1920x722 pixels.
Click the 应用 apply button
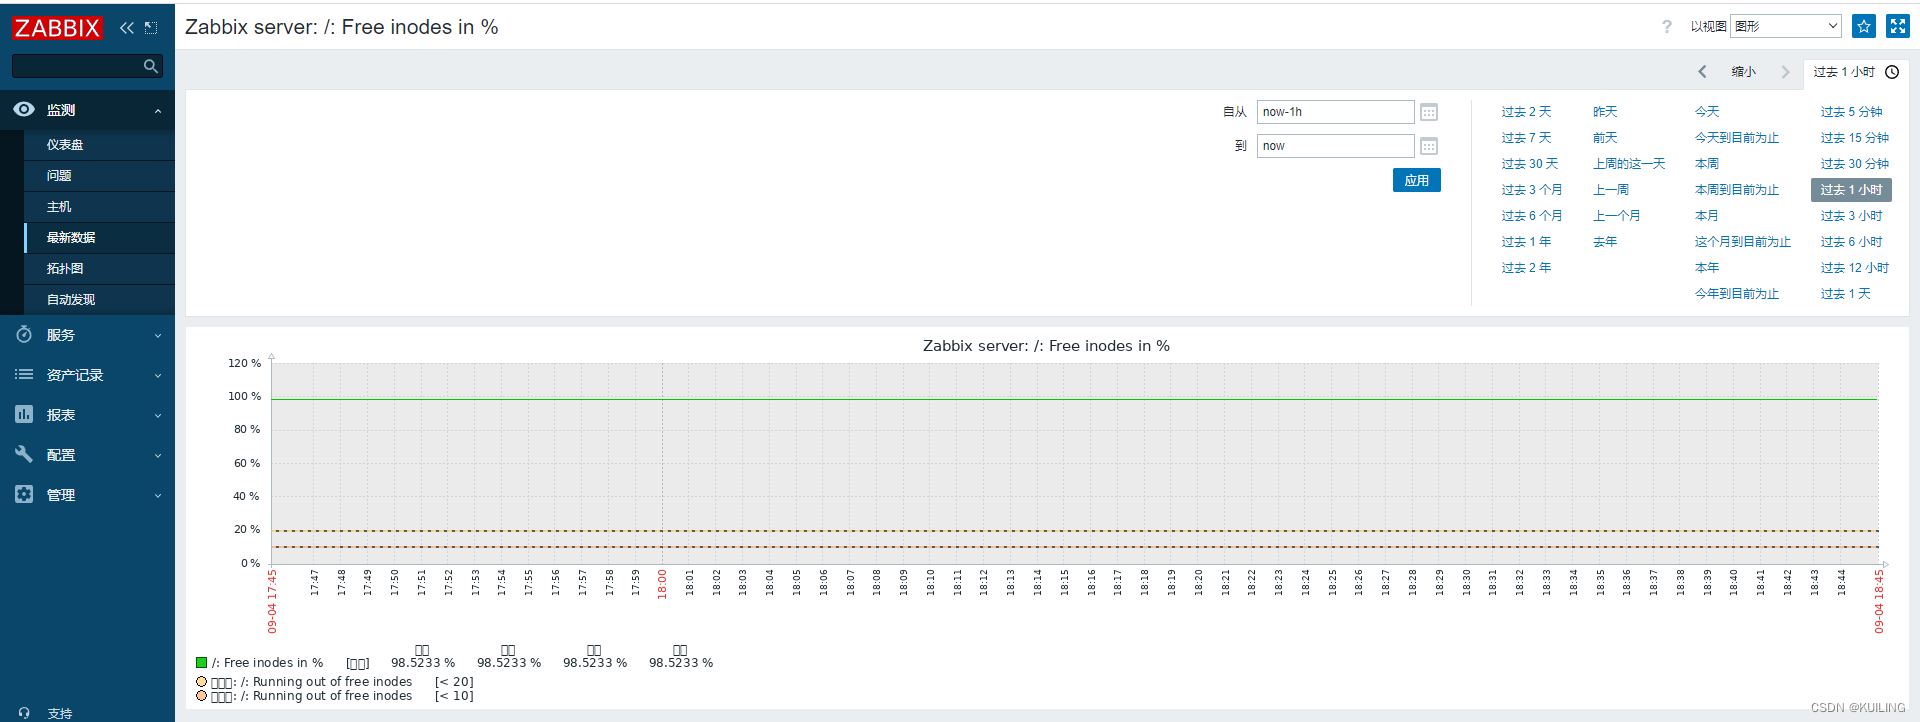pyautogui.click(x=1417, y=180)
